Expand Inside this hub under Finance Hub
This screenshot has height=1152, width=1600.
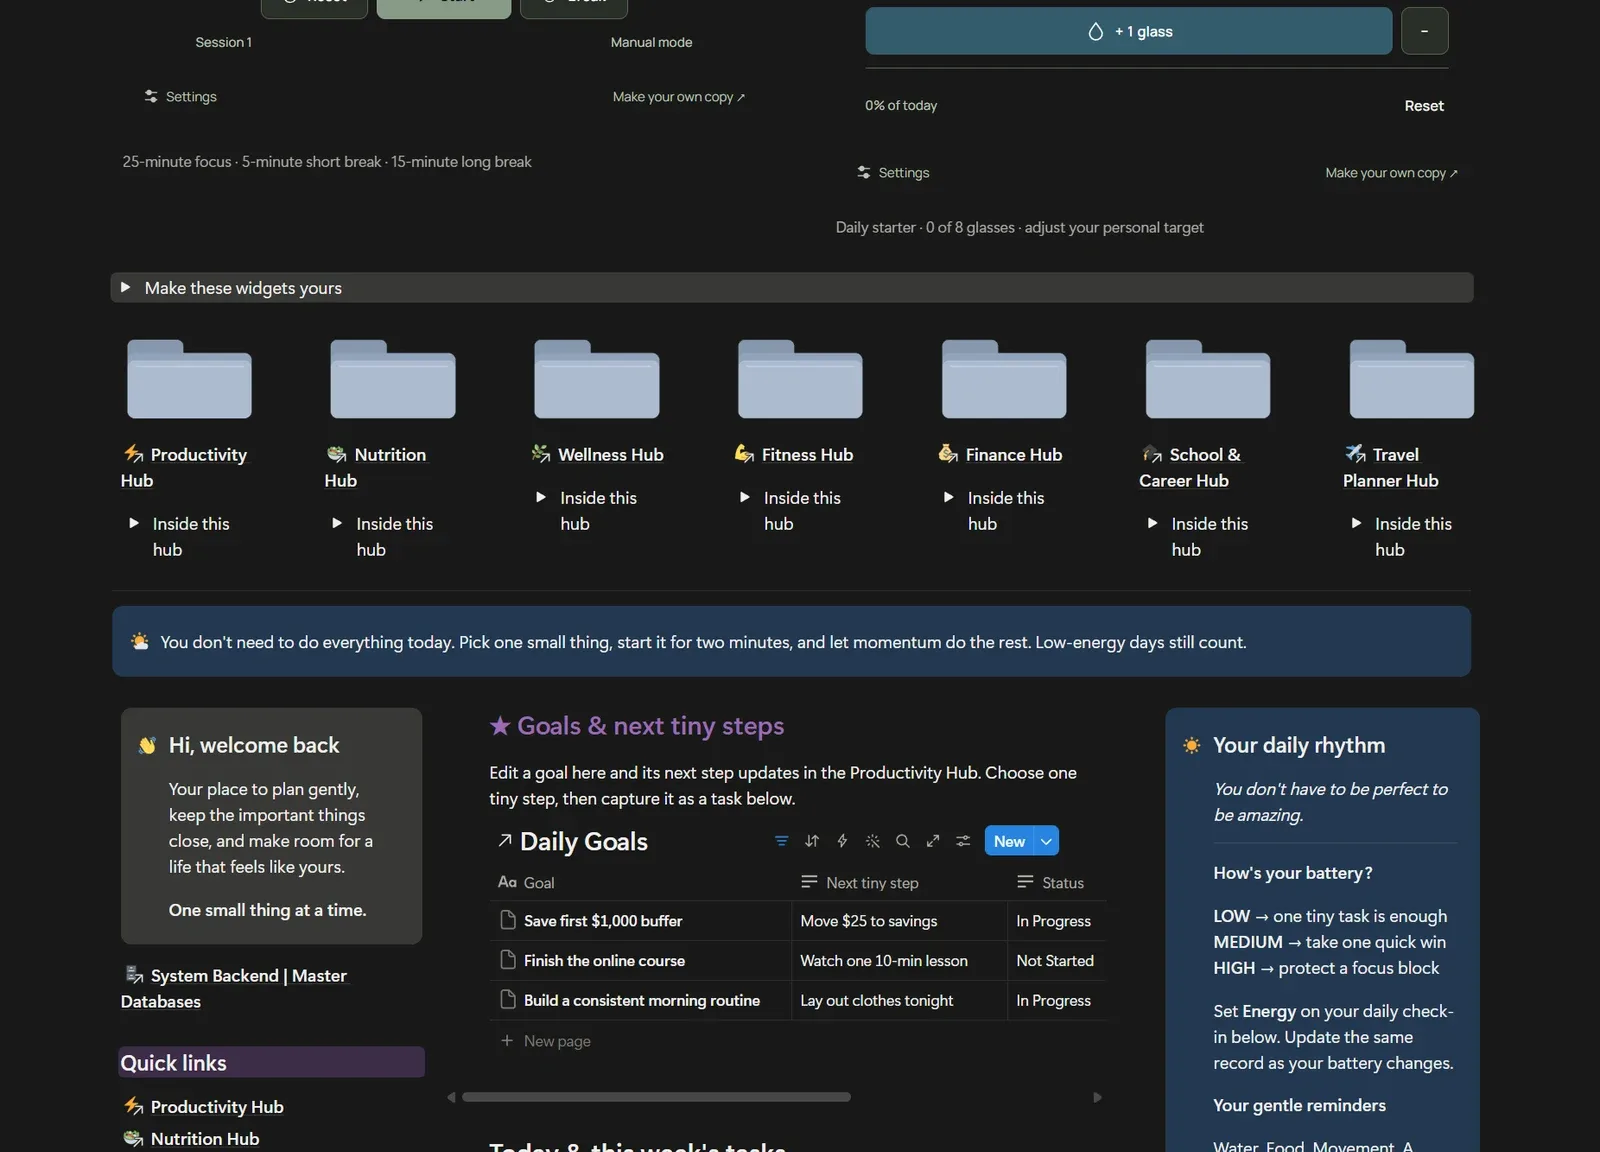click(x=949, y=497)
